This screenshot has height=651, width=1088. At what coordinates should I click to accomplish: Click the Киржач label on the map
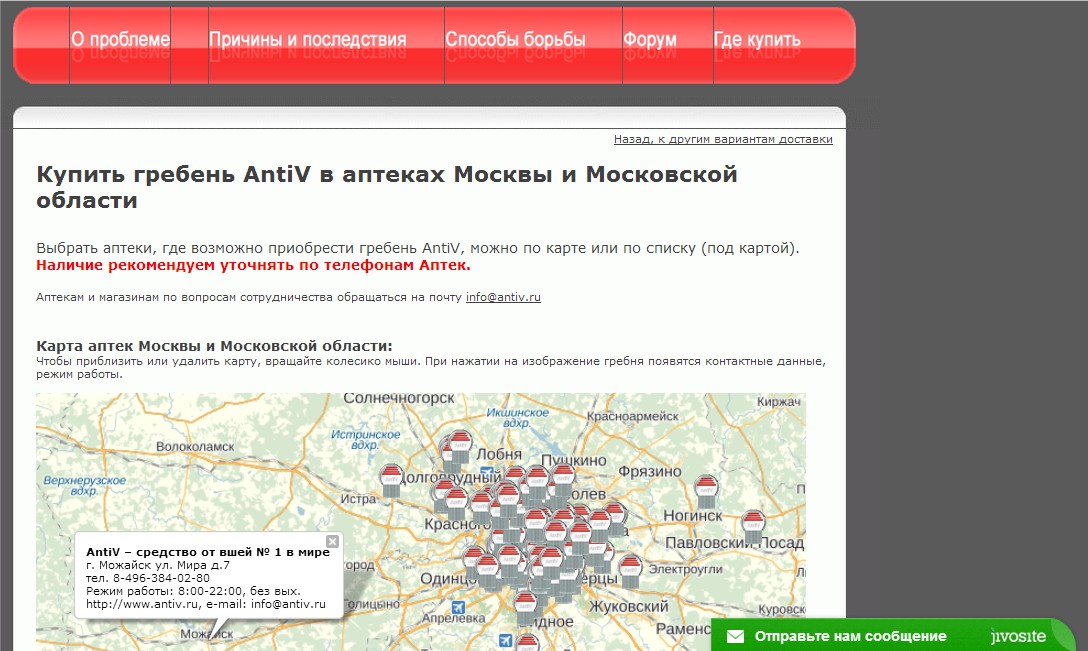coord(779,402)
